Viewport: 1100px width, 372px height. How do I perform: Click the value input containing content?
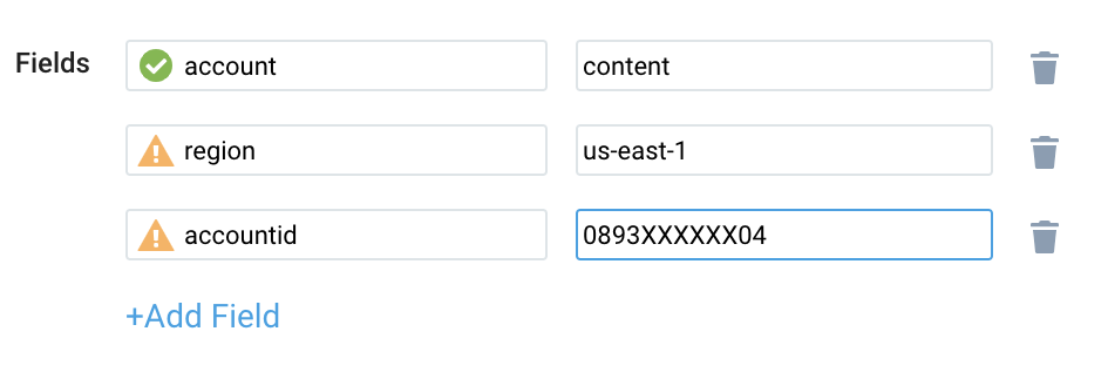(x=784, y=66)
